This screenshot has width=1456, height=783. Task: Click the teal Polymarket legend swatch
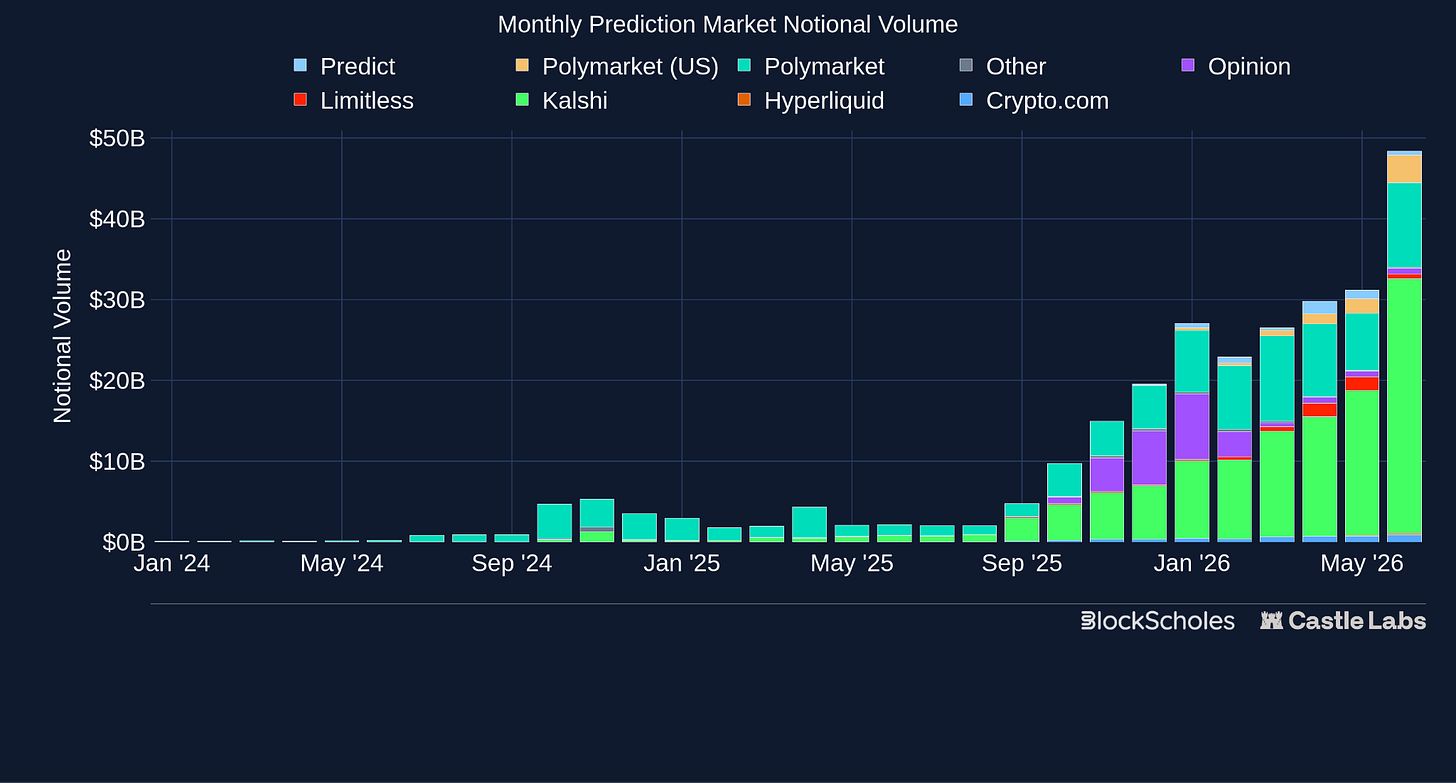point(744,66)
